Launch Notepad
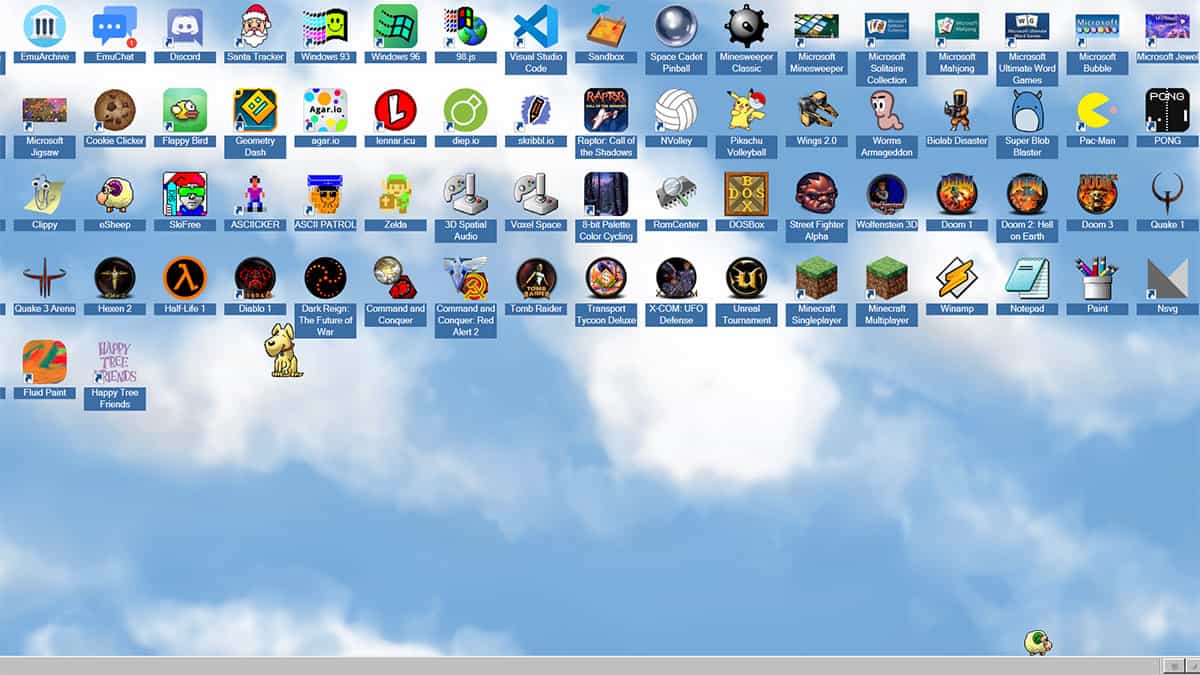 [1026, 280]
